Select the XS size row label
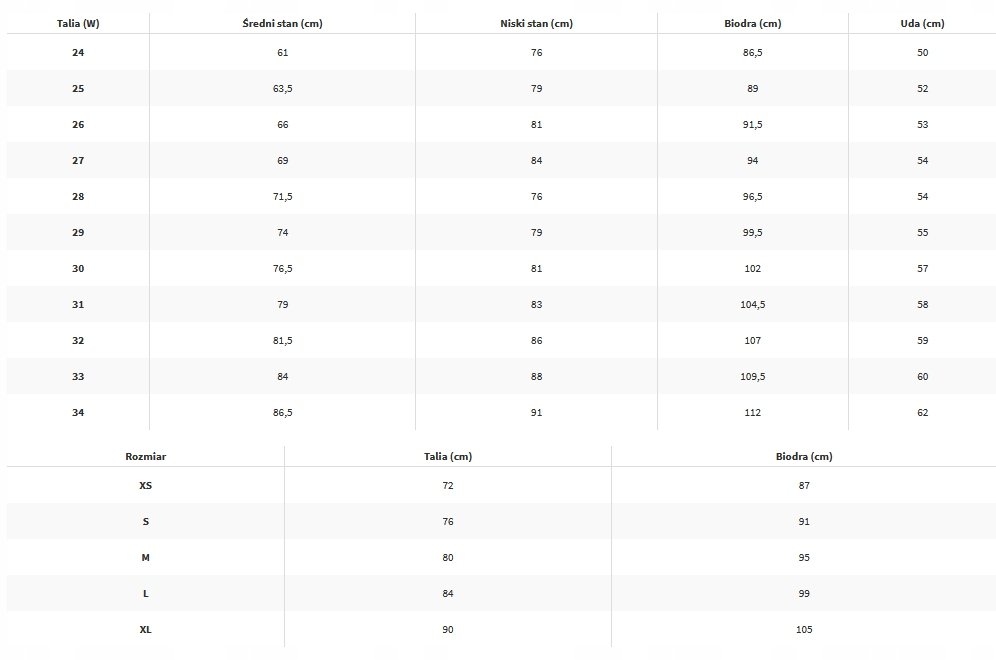Screen dimensions: 996x660 click(x=145, y=485)
